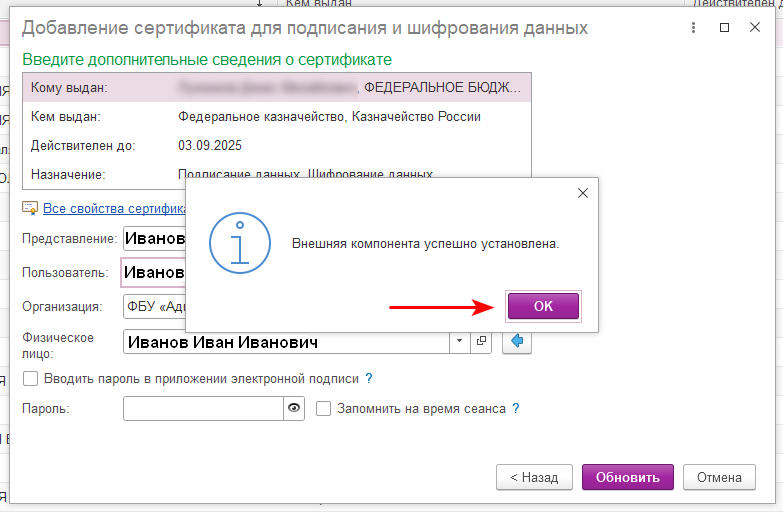Open help for password in application option

(x=369, y=378)
